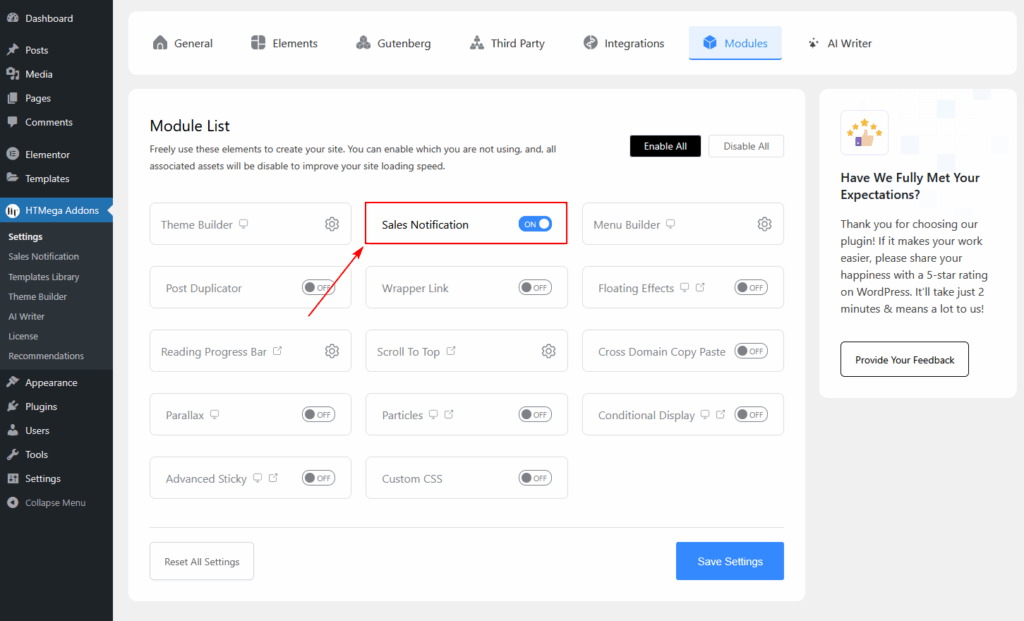This screenshot has width=1024, height=621.
Task: Turn off the Sales Notification toggle
Action: 535,224
